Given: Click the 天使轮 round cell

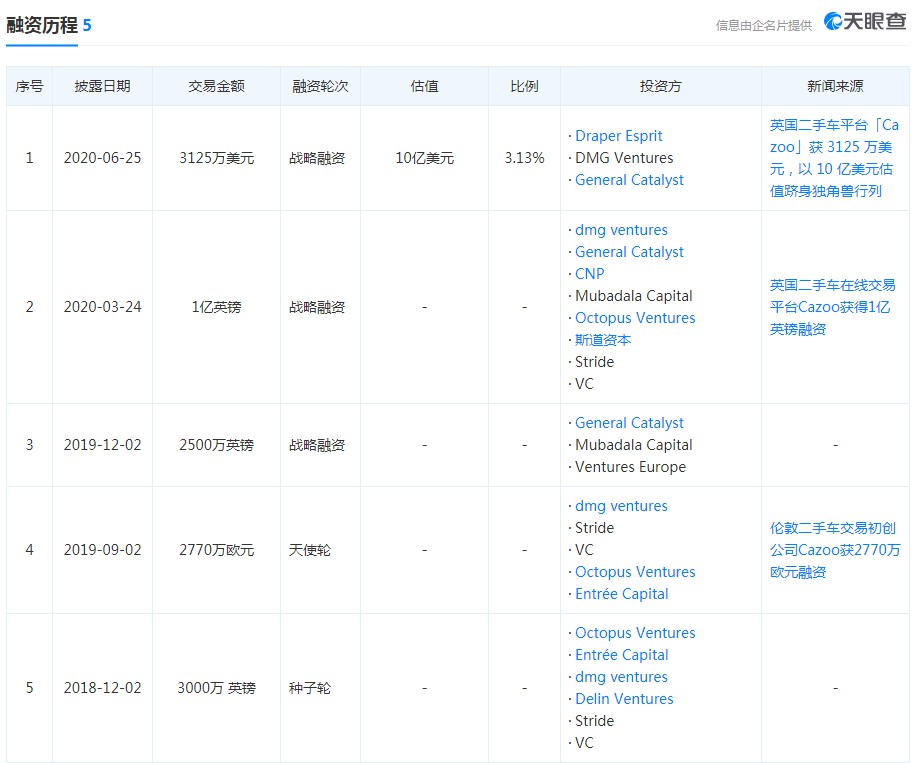Looking at the screenshot, I should pyautogui.click(x=310, y=550).
